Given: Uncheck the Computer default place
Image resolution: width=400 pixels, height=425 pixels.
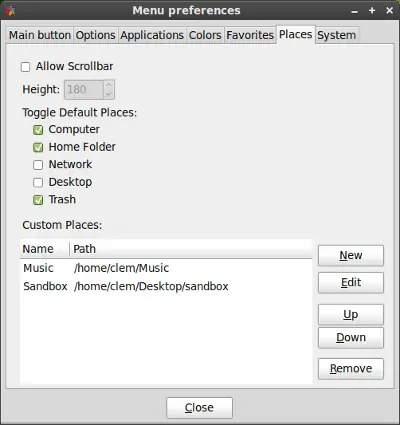Looking at the screenshot, I should [x=38, y=130].
